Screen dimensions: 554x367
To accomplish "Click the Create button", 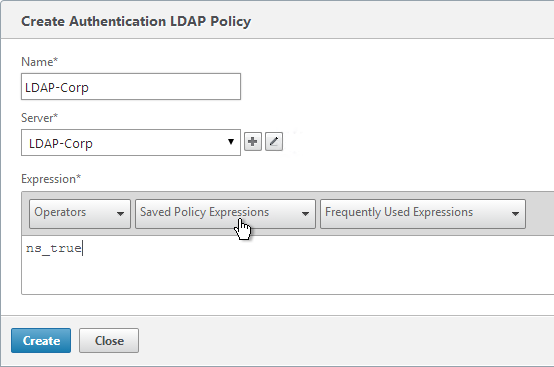I will 41,341.
